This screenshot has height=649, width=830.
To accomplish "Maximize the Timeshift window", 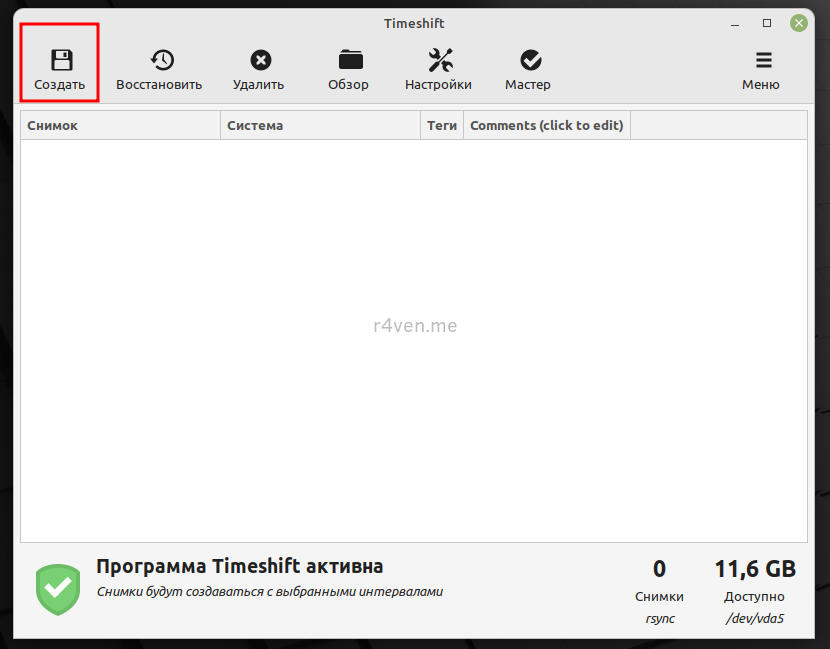I will pyautogui.click(x=767, y=23).
